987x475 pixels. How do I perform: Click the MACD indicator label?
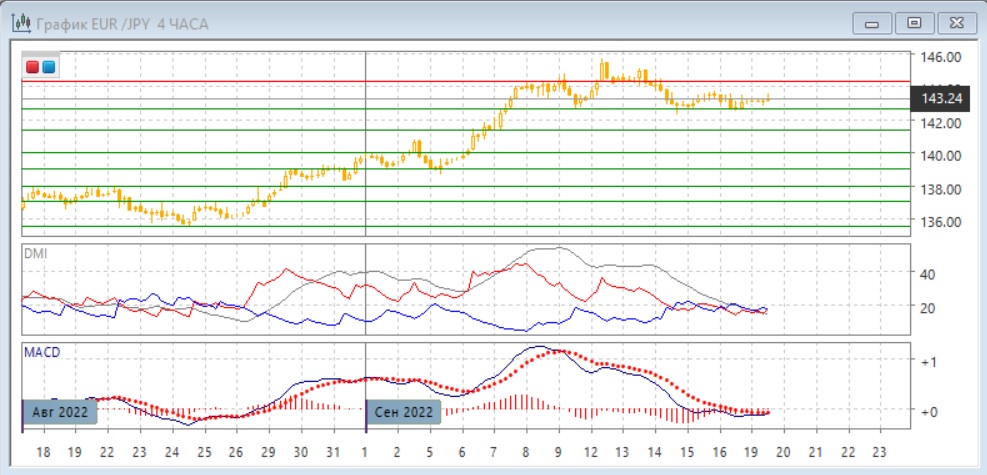point(40,352)
